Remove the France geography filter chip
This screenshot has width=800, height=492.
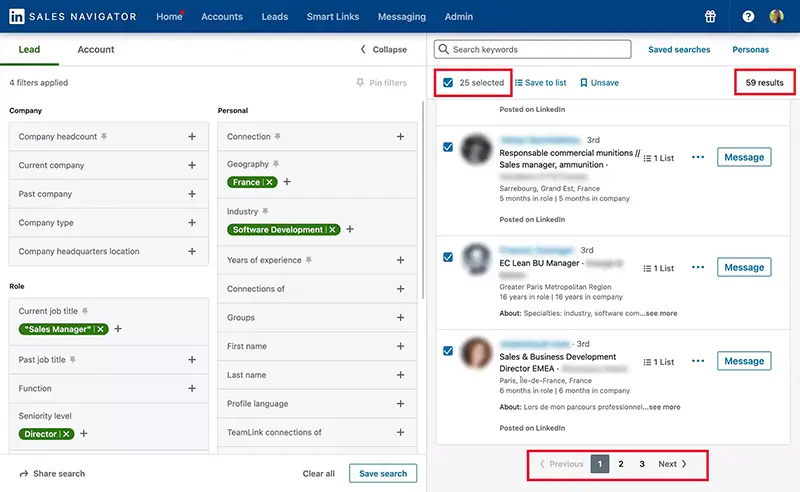coord(269,182)
